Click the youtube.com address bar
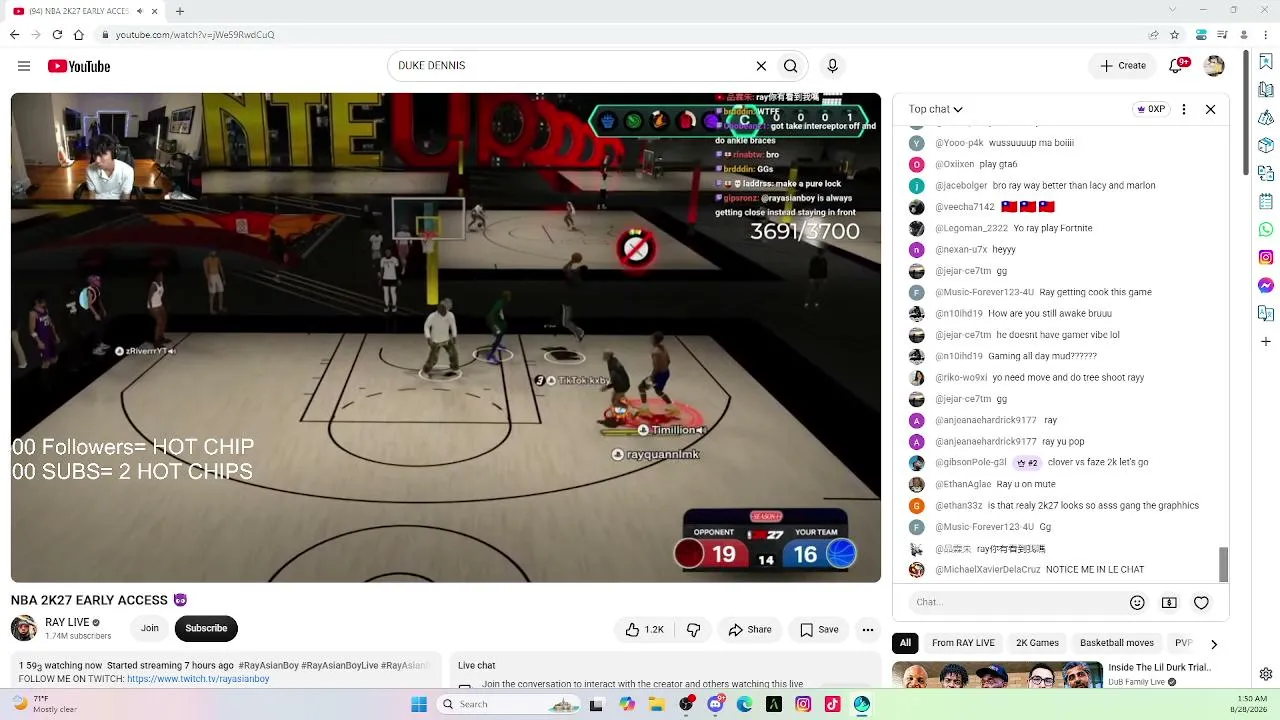Viewport: 1280px width, 720px height. click(x=620, y=35)
